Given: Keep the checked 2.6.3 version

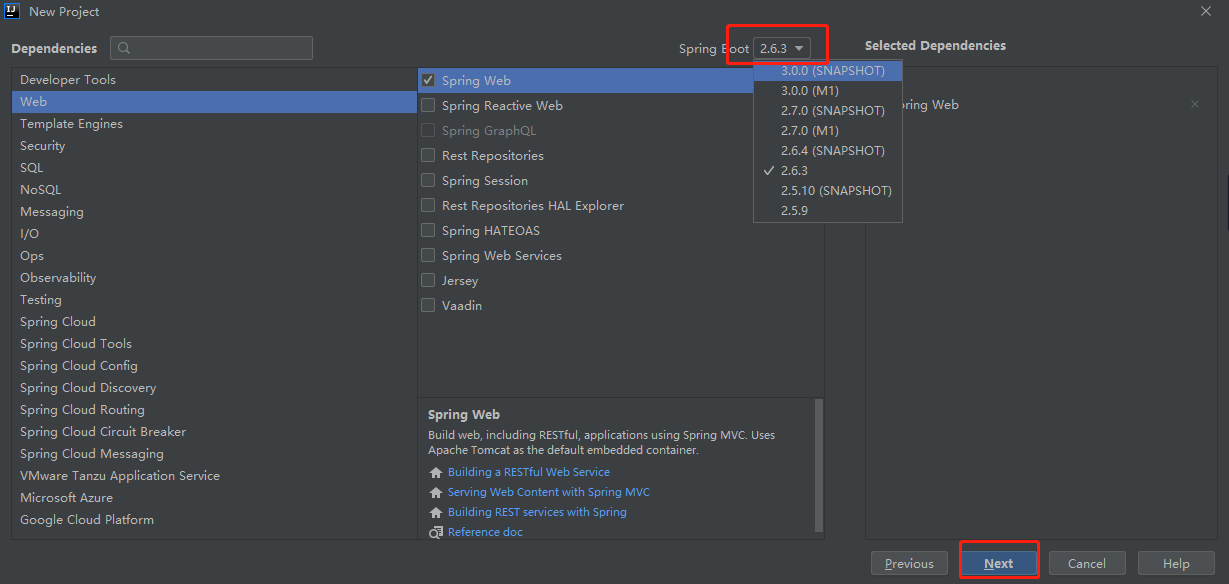Looking at the screenshot, I should coord(828,170).
